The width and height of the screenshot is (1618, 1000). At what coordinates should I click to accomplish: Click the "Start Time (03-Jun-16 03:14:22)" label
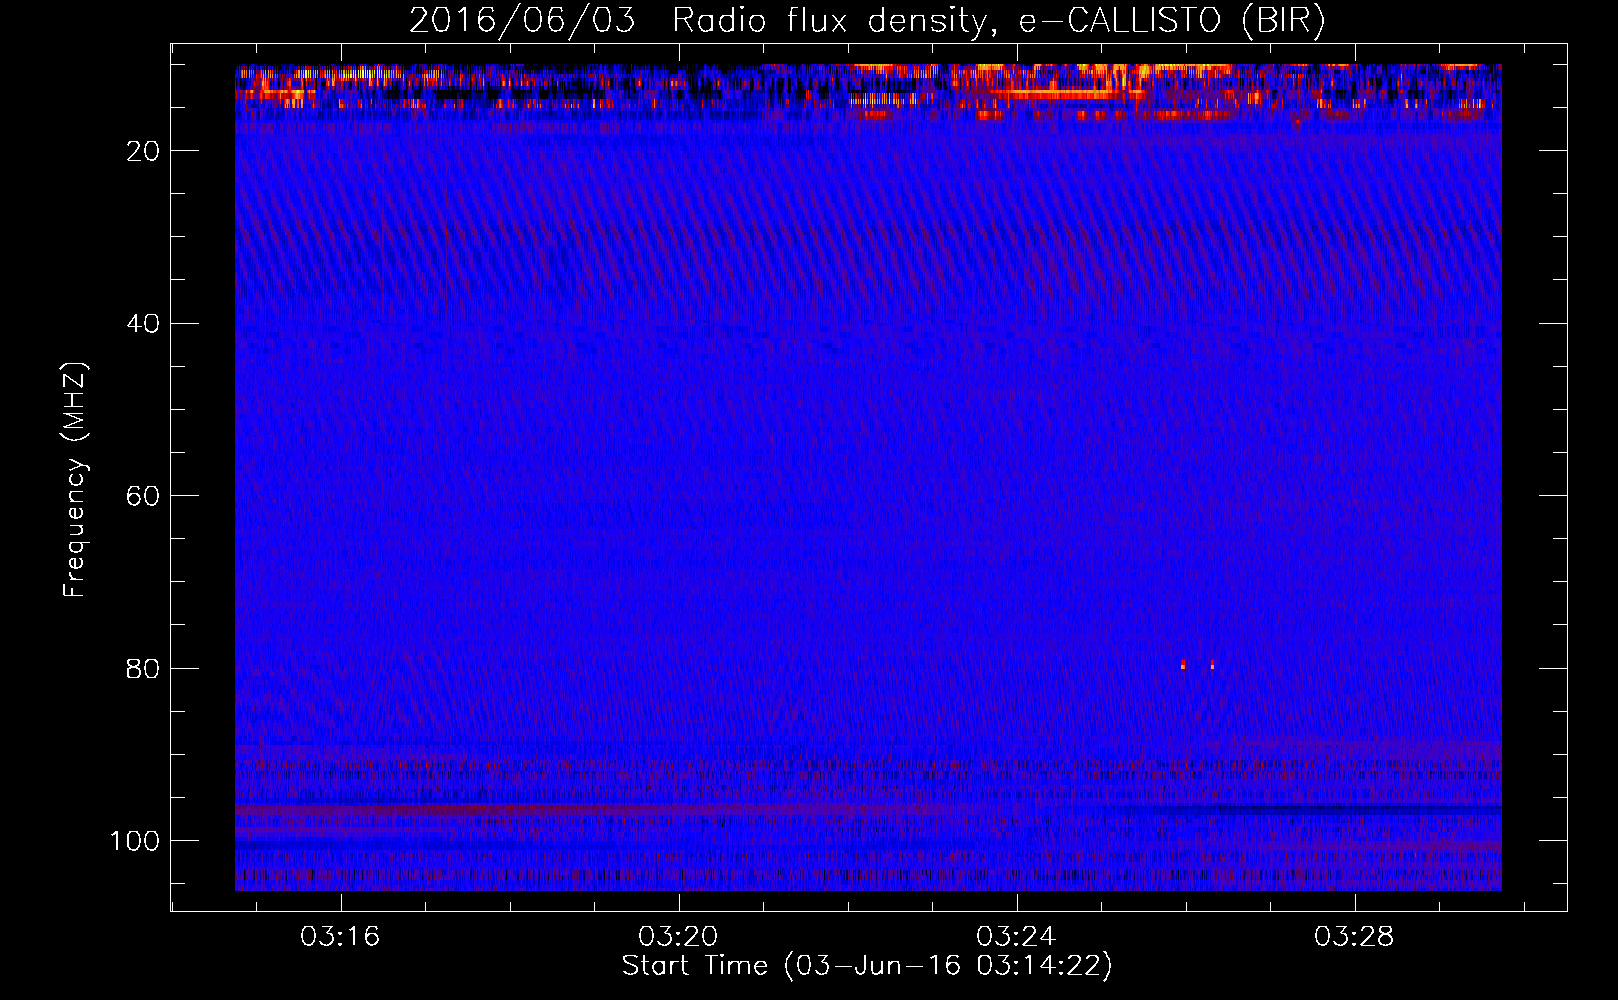click(867, 966)
